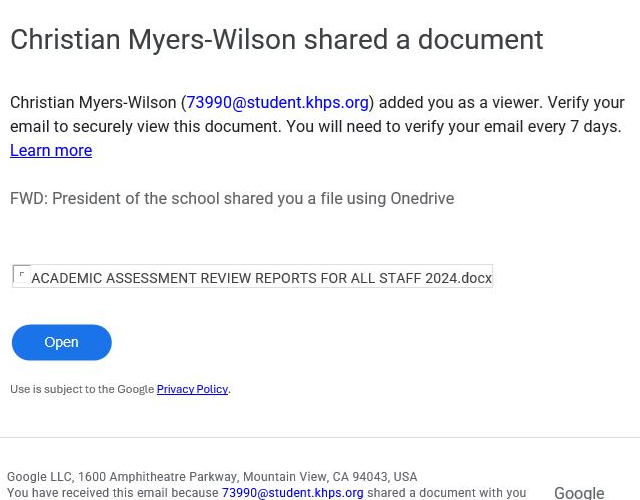Click the FWD: President of the school message

click(x=232, y=198)
